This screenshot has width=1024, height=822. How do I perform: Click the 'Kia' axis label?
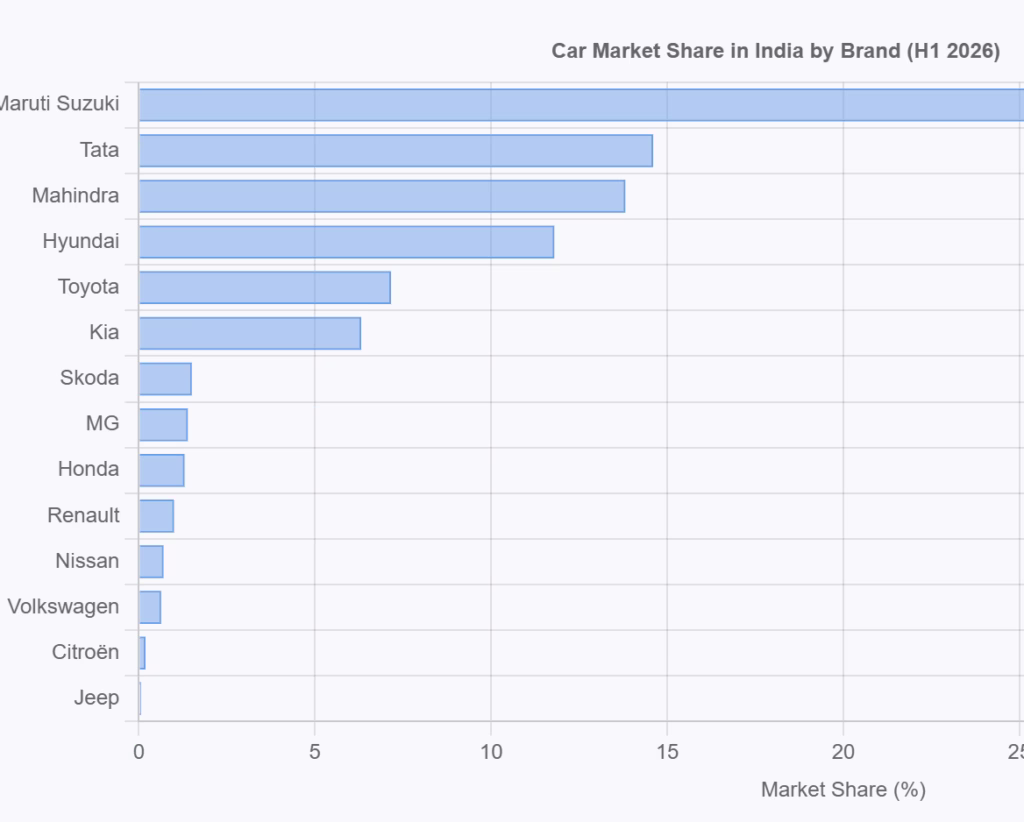coord(104,332)
